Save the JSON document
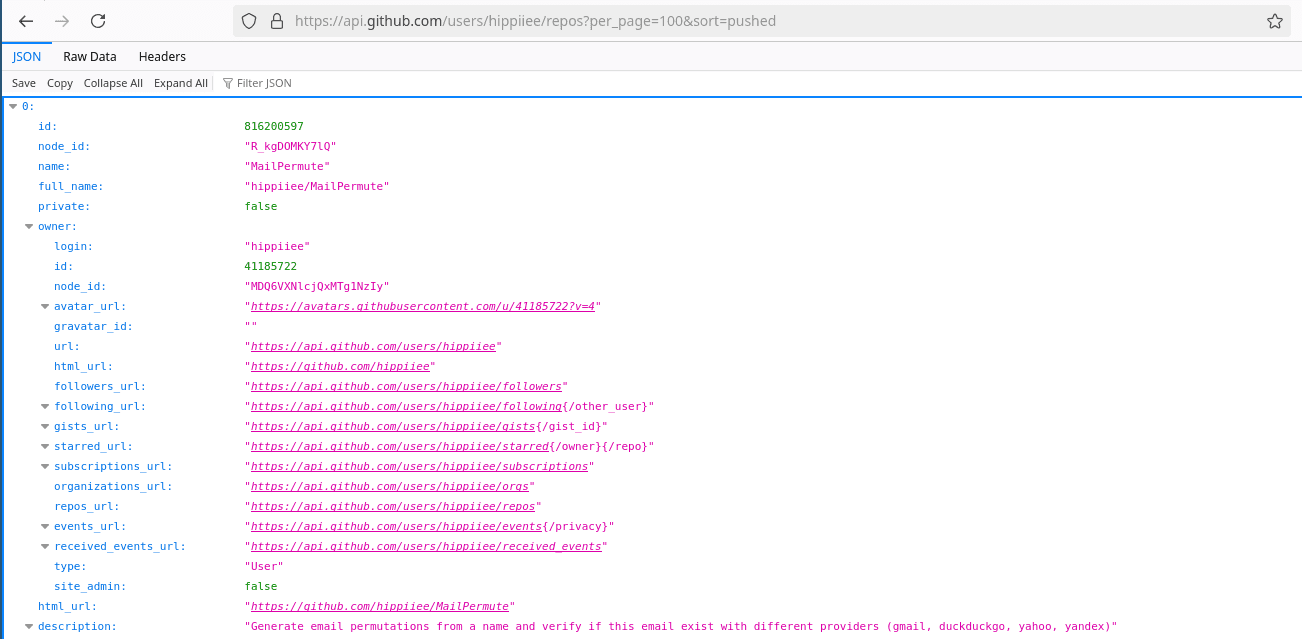1302x639 pixels. coord(24,83)
